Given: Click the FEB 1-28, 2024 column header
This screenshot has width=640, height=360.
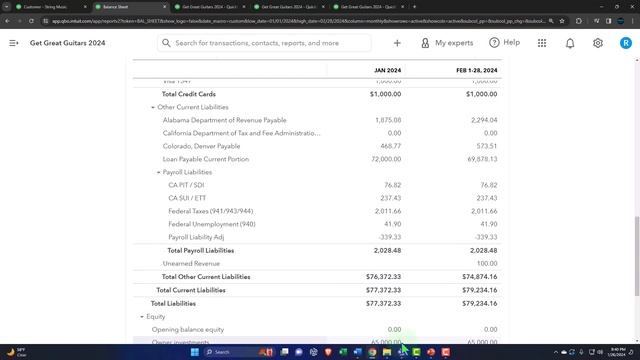Looking at the screenshot, I should pyautogui.click(x=476, y=71).
